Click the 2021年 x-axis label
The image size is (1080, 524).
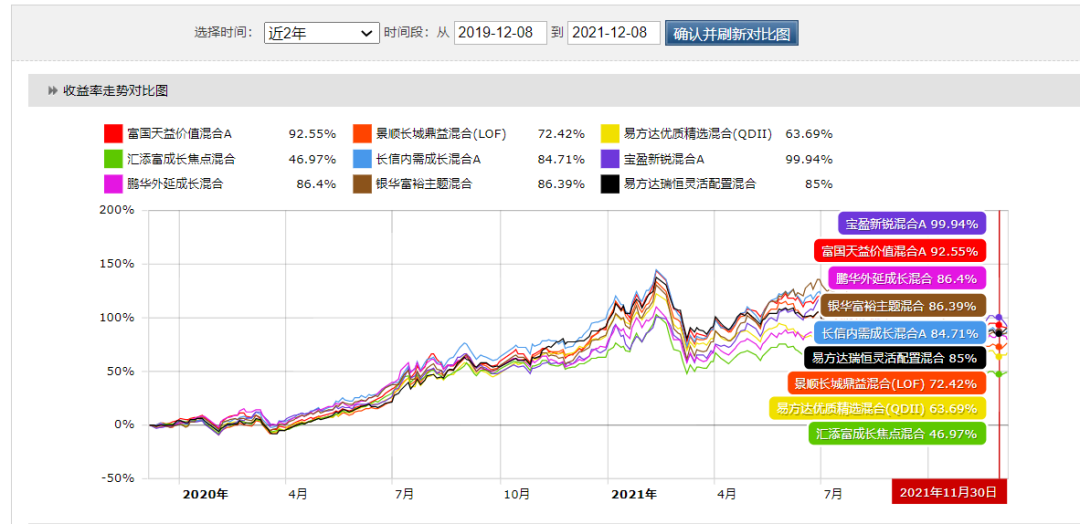[635, 494]
